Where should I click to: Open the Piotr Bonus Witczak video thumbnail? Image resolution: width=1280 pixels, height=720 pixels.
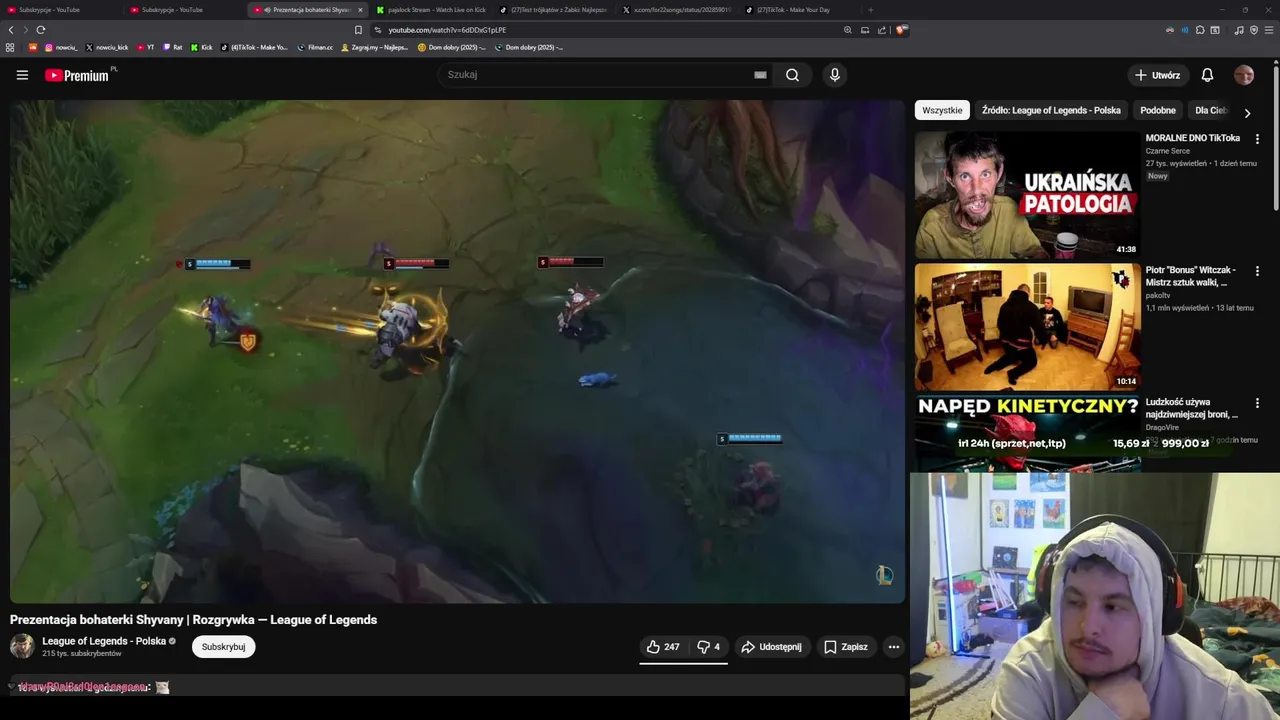pyautogui.click(x=1027, y=327)
